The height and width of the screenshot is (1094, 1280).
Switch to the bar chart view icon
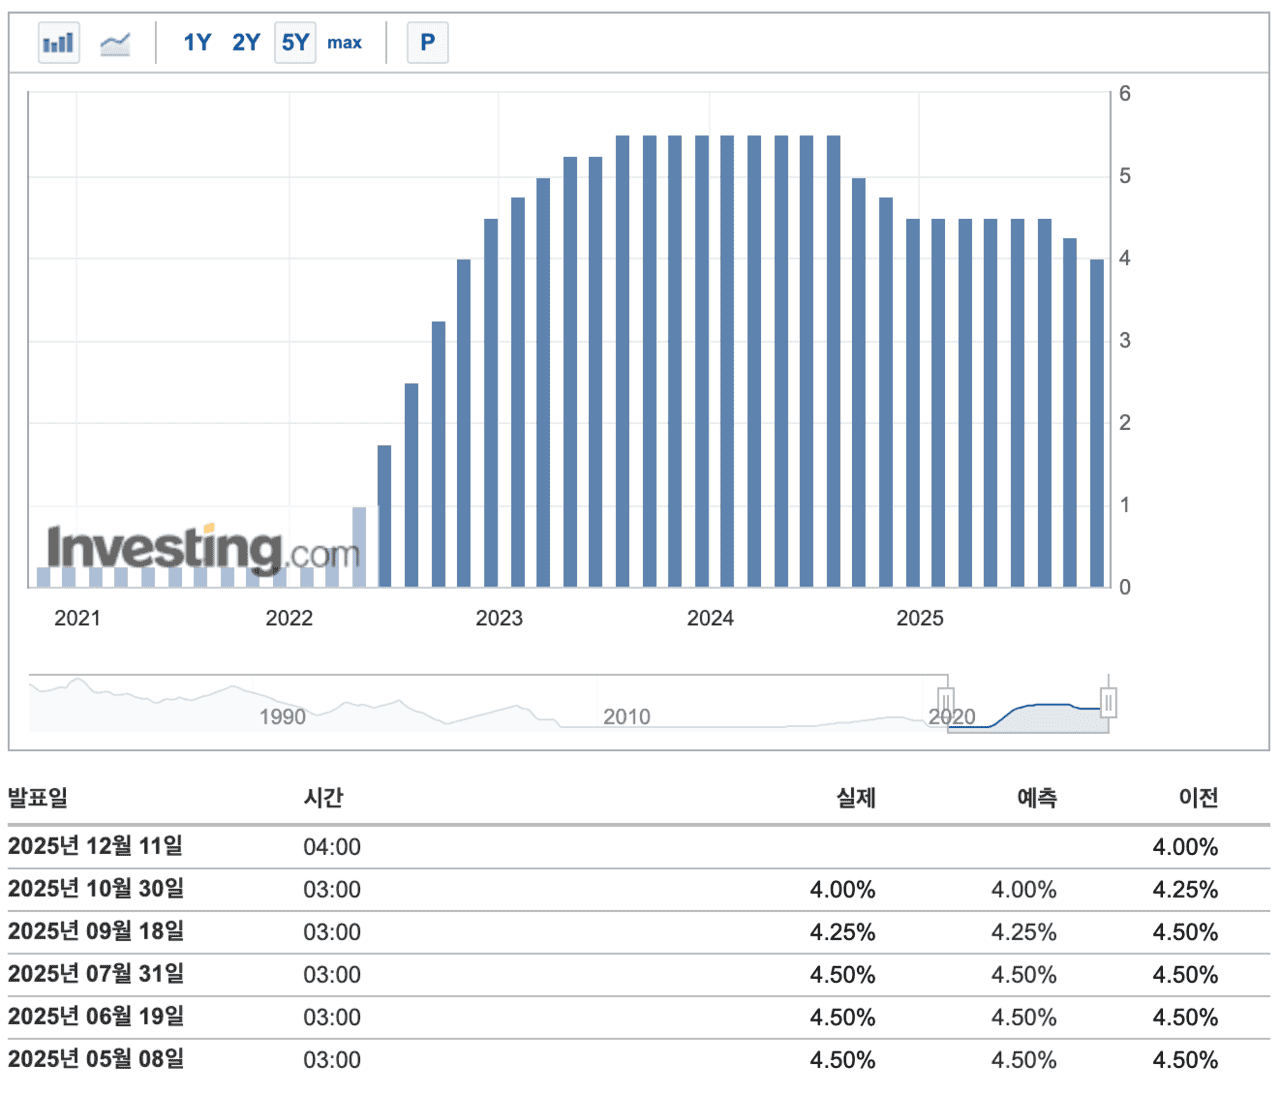pyautogui.click(x=57, y=42)
